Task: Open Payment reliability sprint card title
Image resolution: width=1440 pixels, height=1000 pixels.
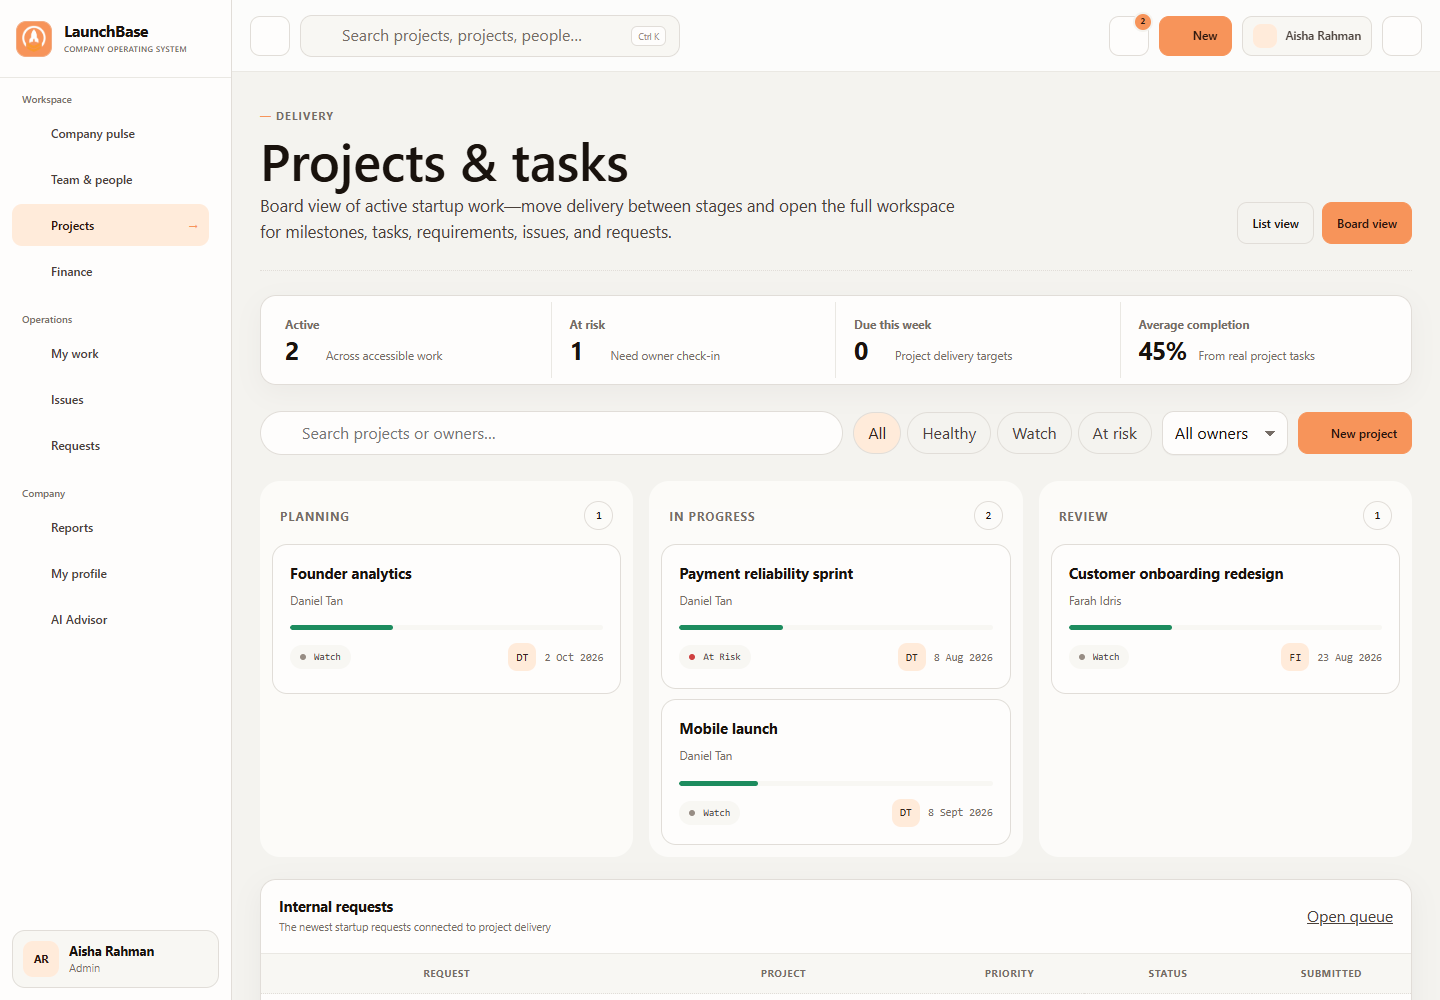Action: 766,574
